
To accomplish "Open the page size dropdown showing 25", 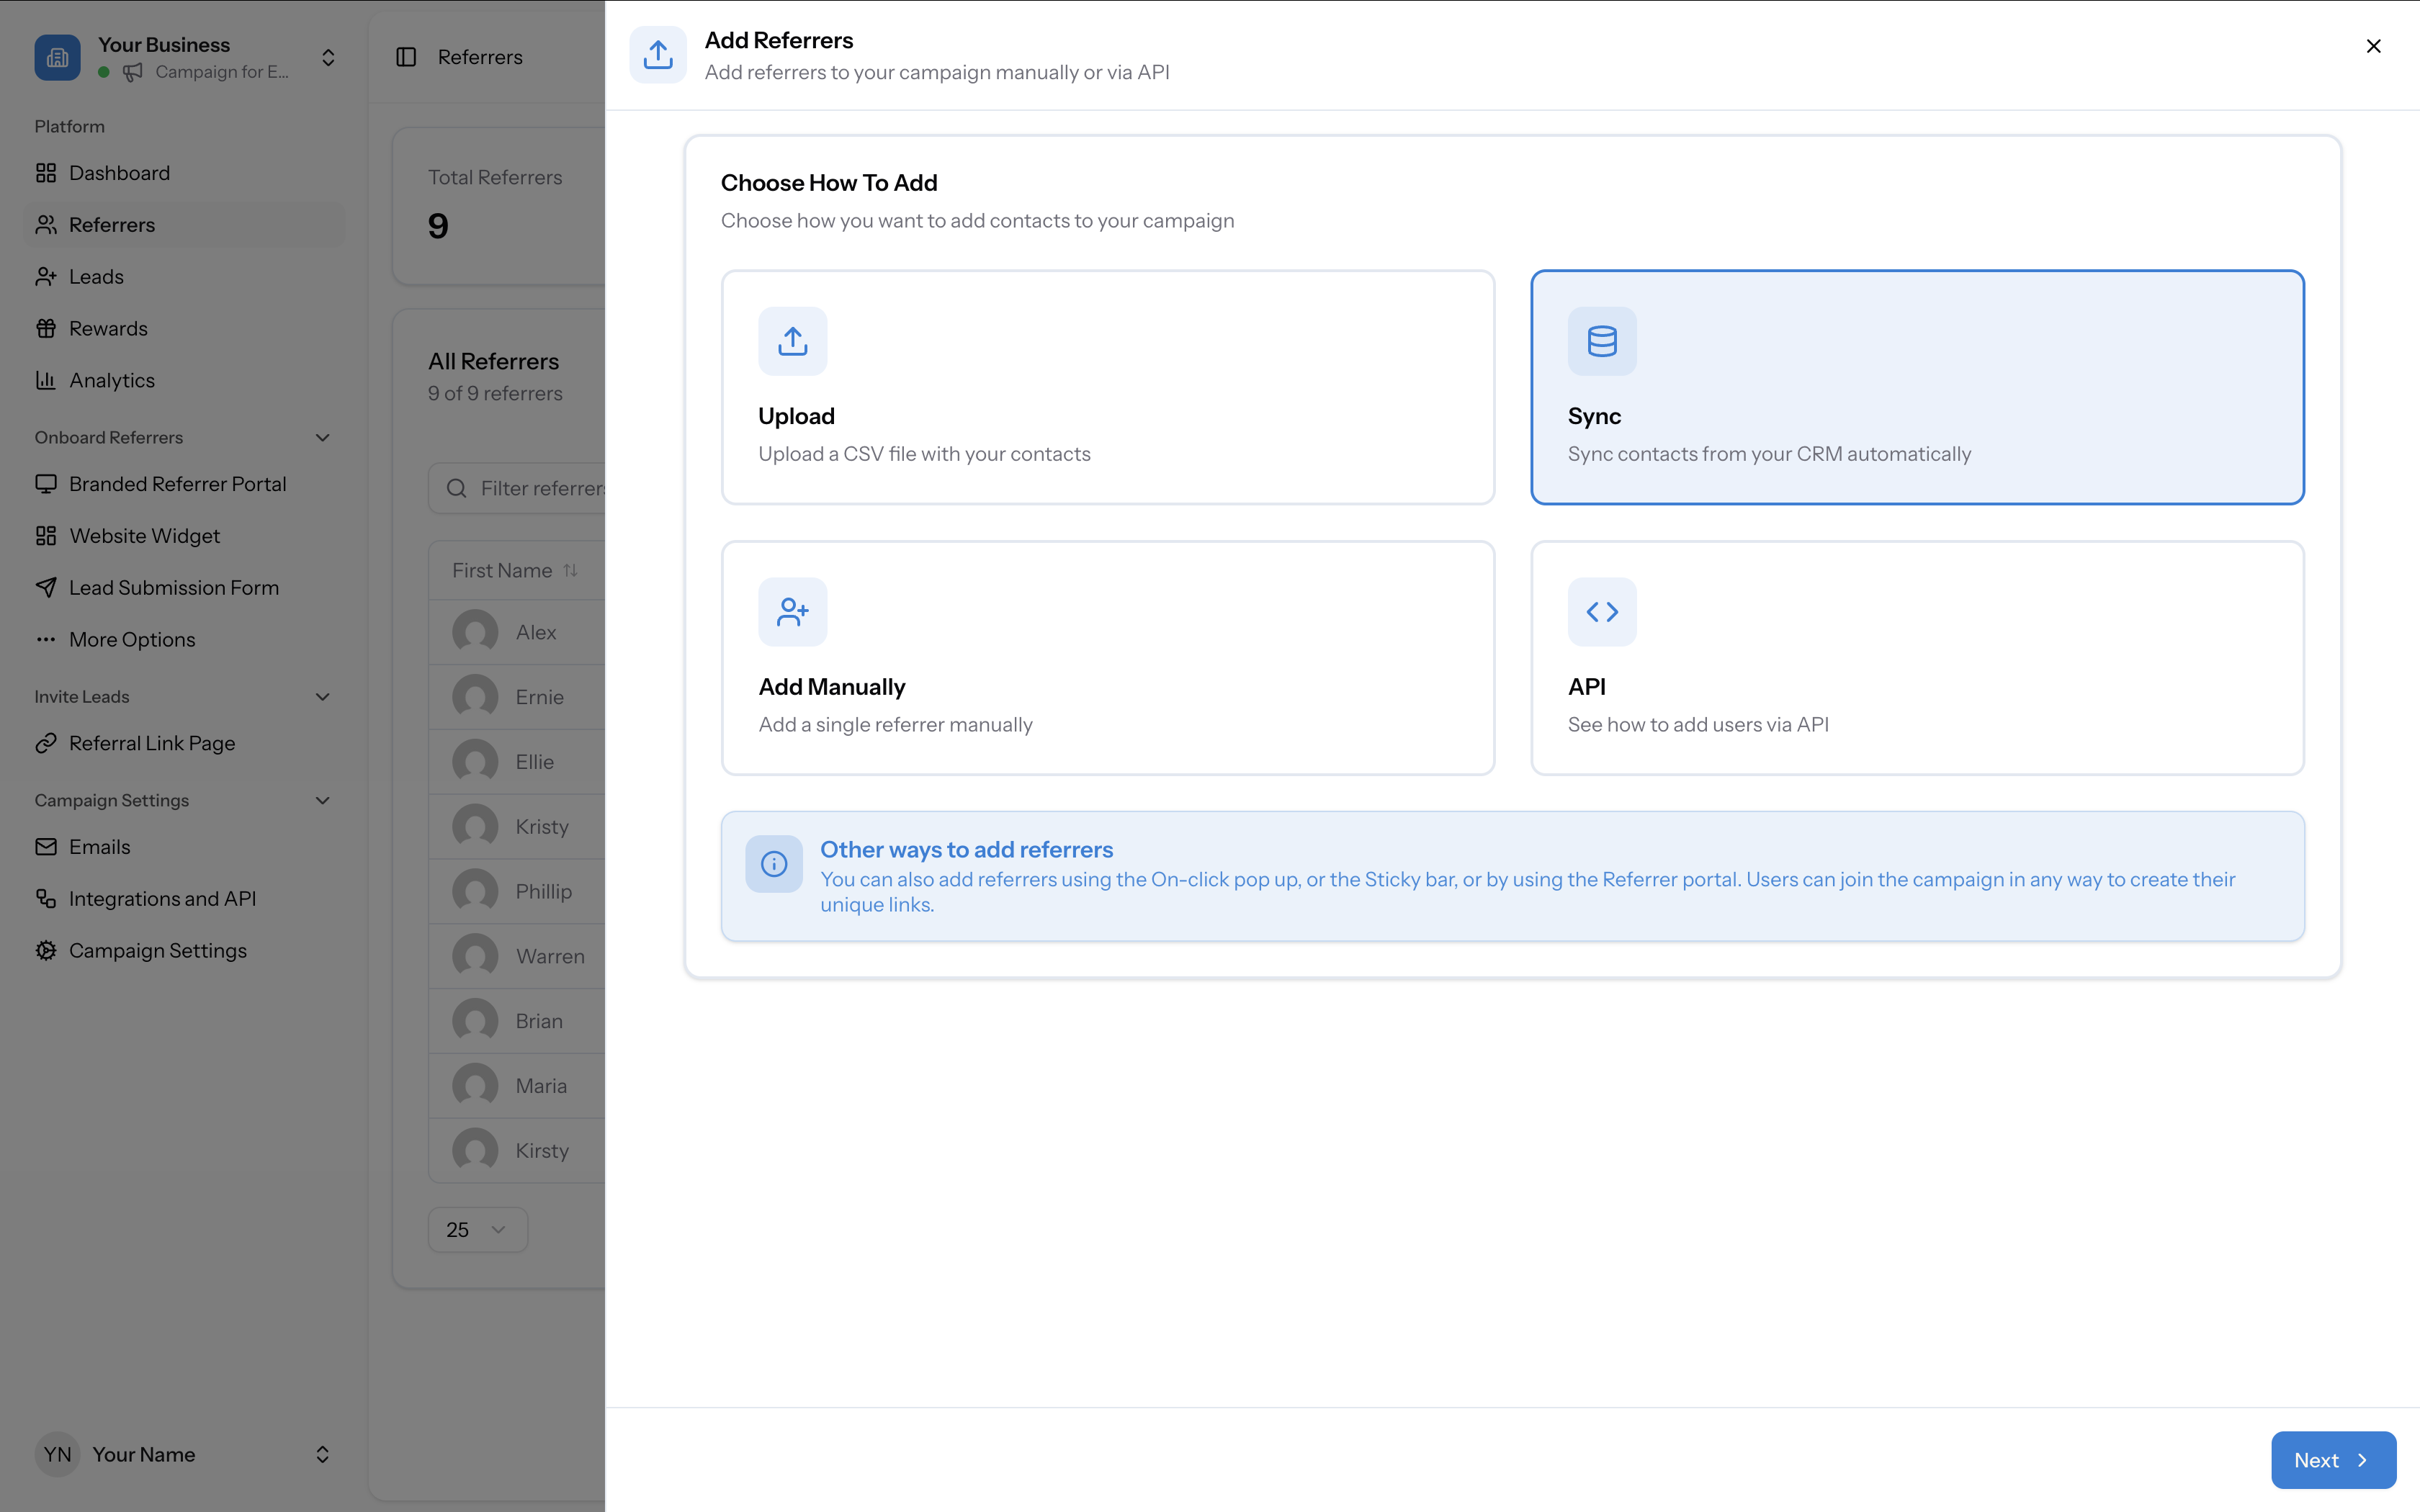I will pyautogui.click(x=477, y=1230).
